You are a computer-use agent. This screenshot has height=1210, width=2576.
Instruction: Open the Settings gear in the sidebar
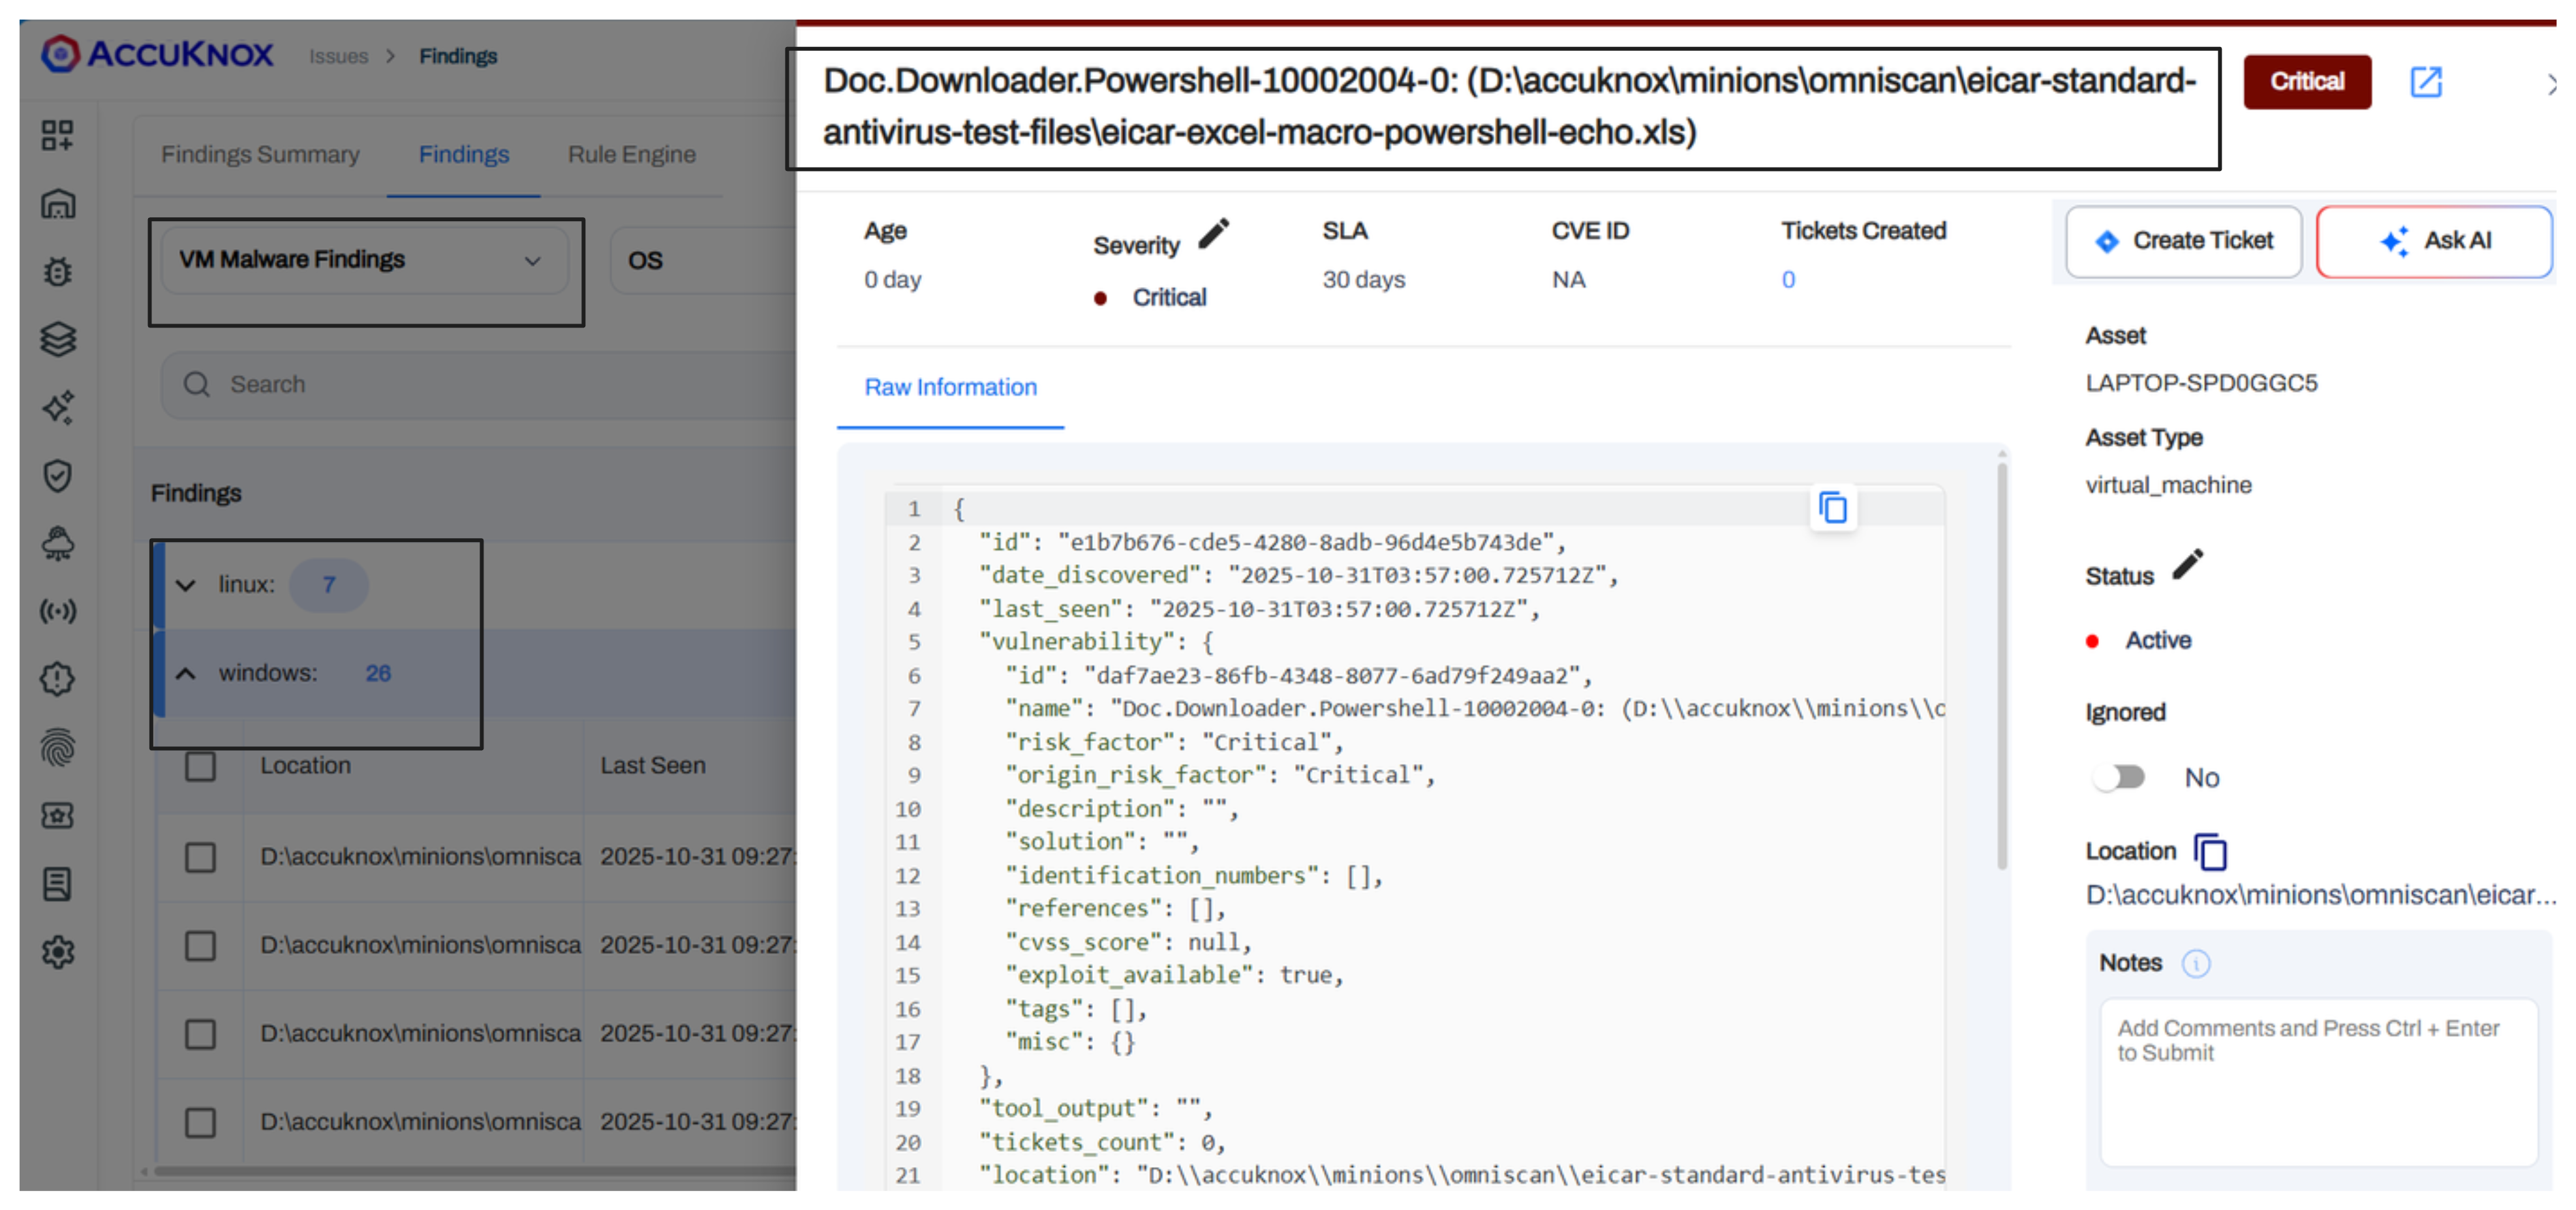pos(58,951)
